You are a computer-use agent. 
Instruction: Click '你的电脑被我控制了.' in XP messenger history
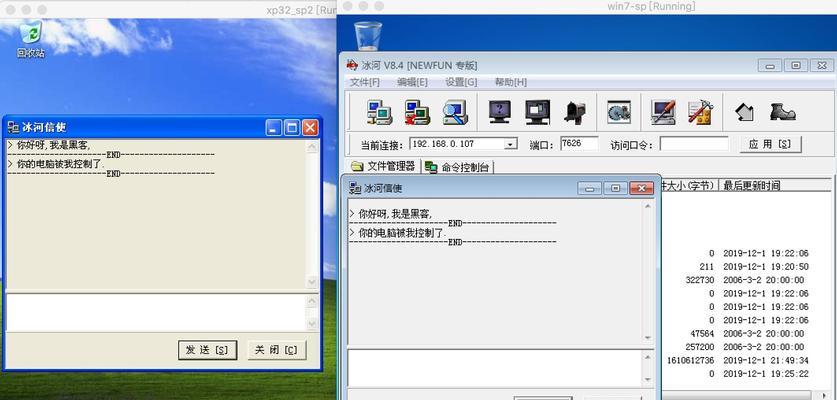tap(61, 164)
